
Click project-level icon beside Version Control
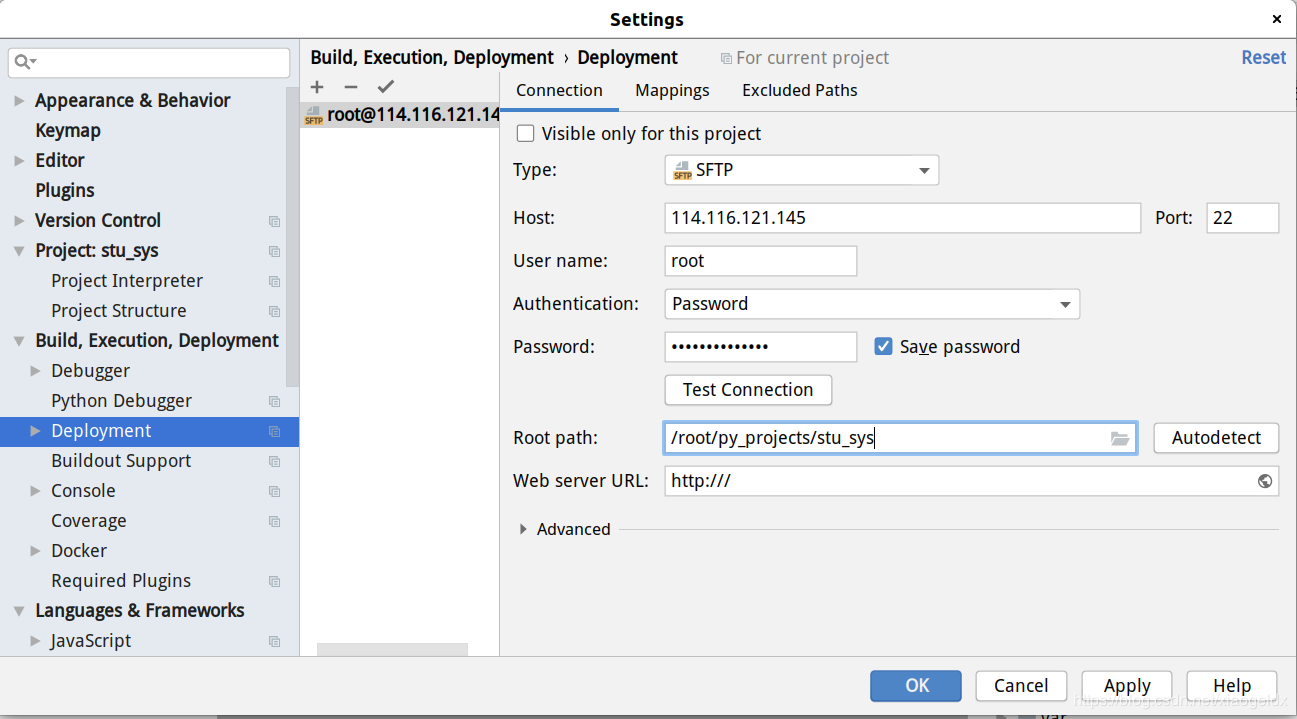[274, 221]
